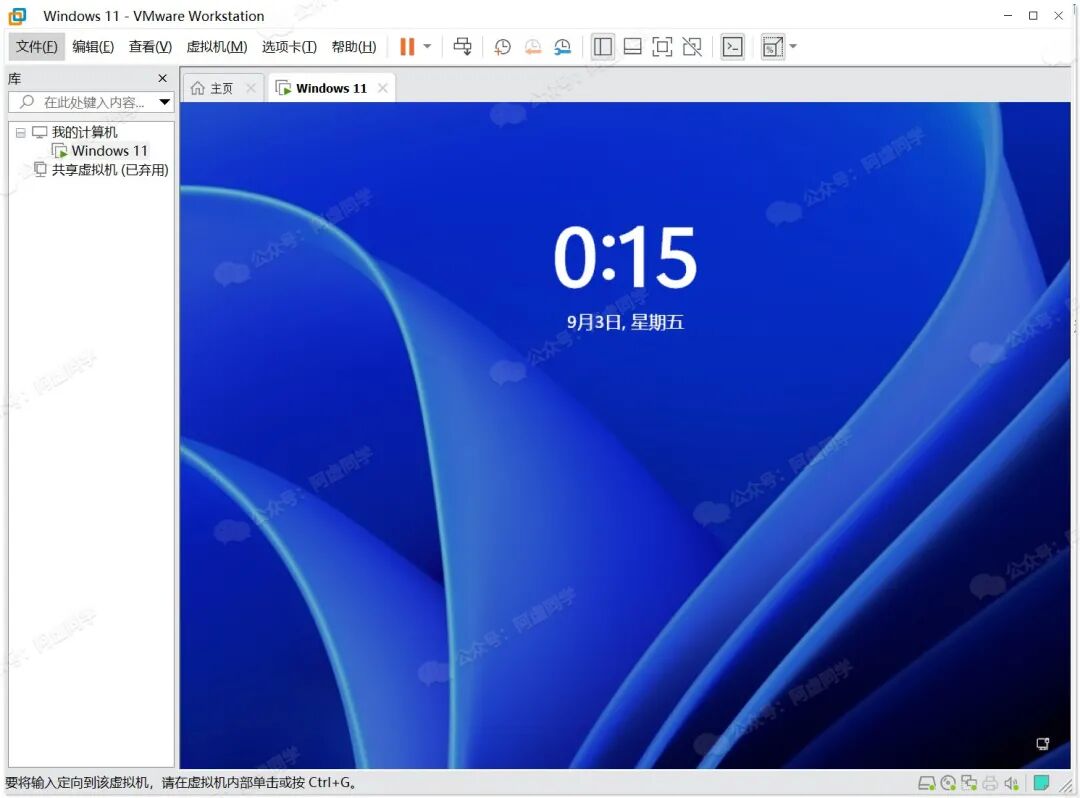The width and height of the screenshot is (1080, 798).
Task: Click the network adapter status icon
Action: pyautogui.click(x=969, y=783)
